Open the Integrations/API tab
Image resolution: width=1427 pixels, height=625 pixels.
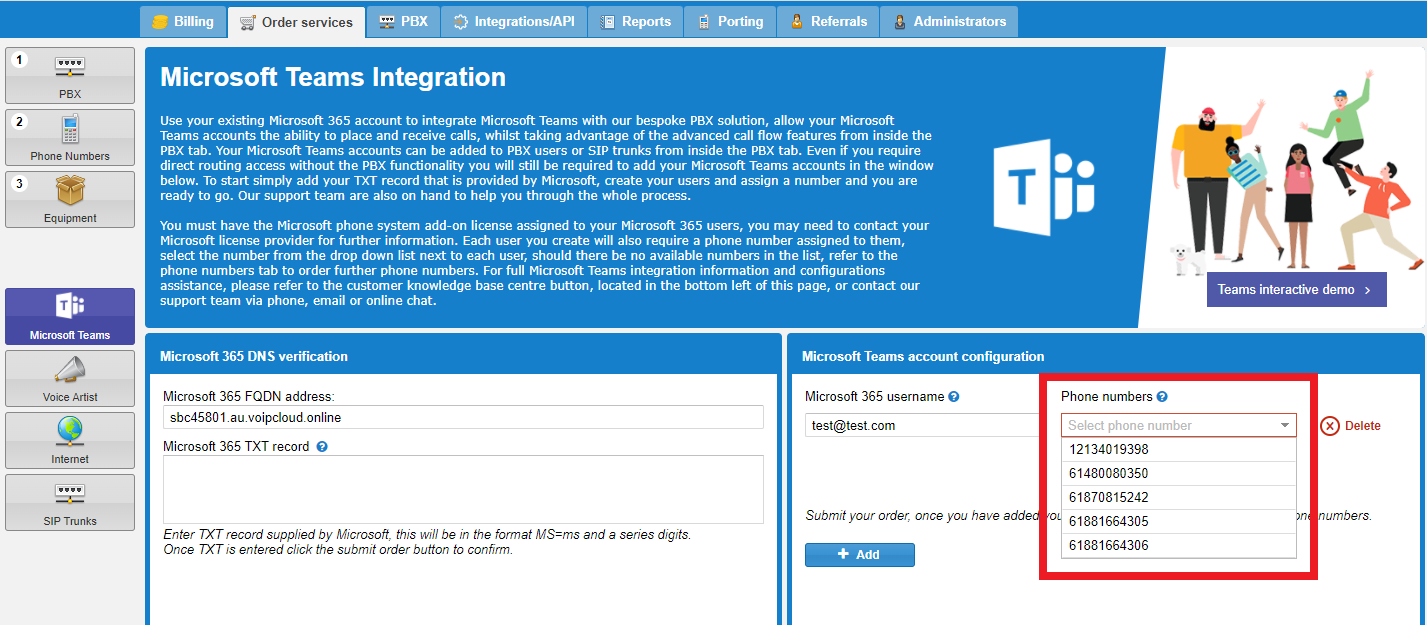click(x=513, y=21)
